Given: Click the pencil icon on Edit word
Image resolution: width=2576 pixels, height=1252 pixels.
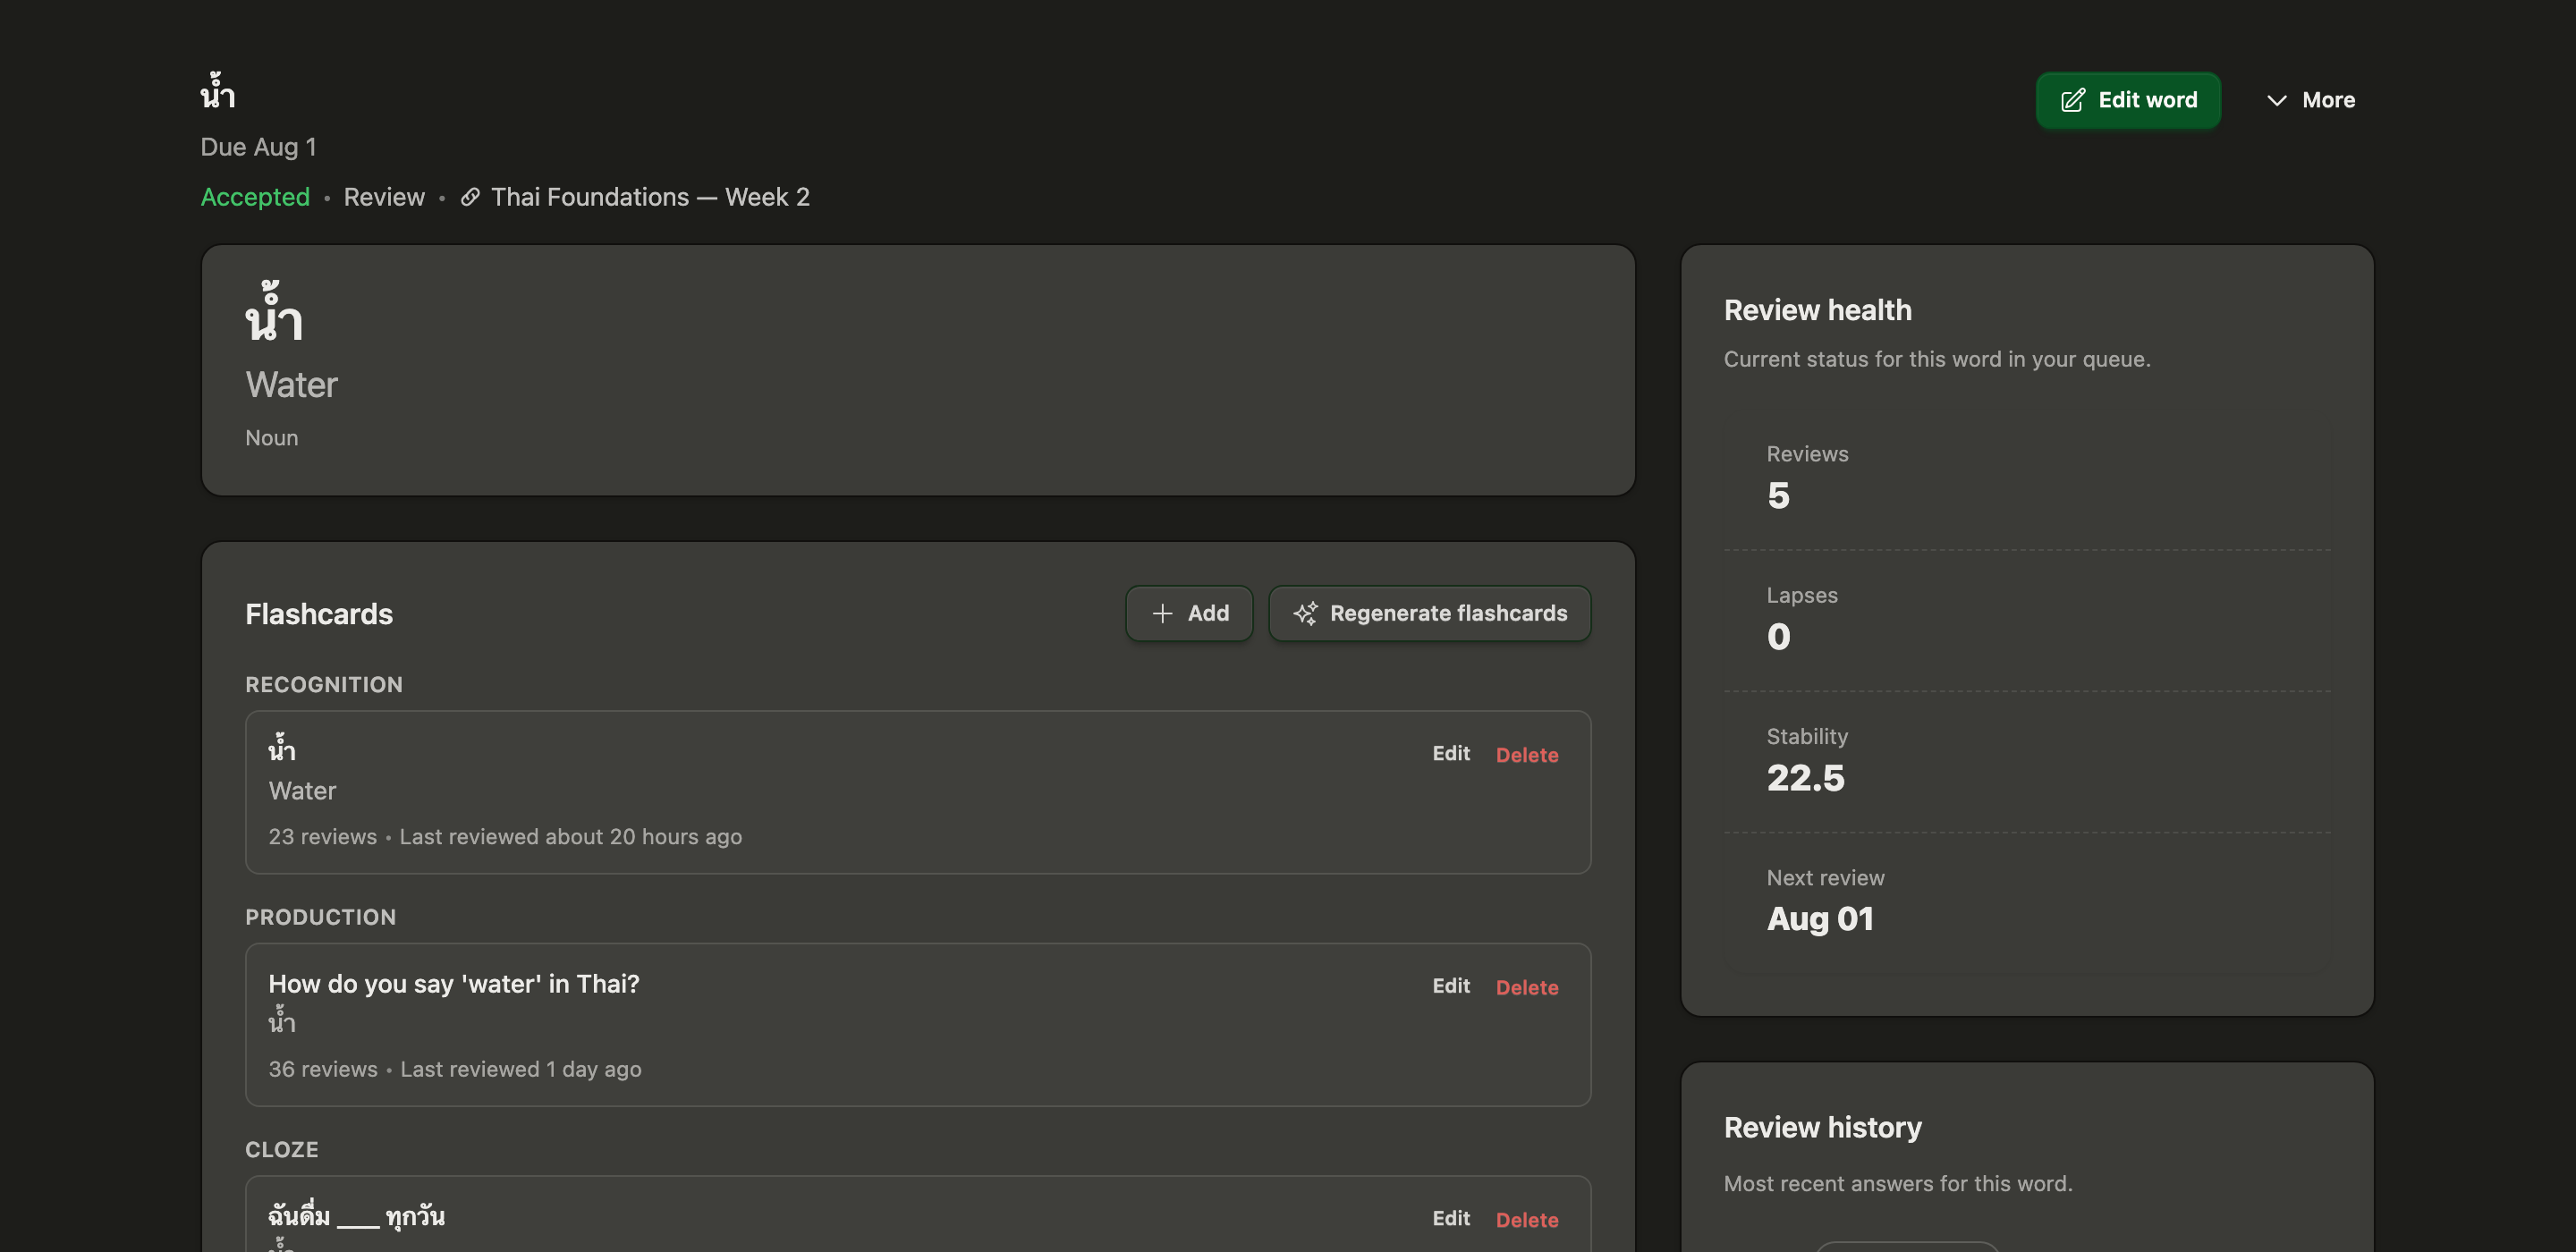Looking at the screenshot, I should (x=2073, y=100).
